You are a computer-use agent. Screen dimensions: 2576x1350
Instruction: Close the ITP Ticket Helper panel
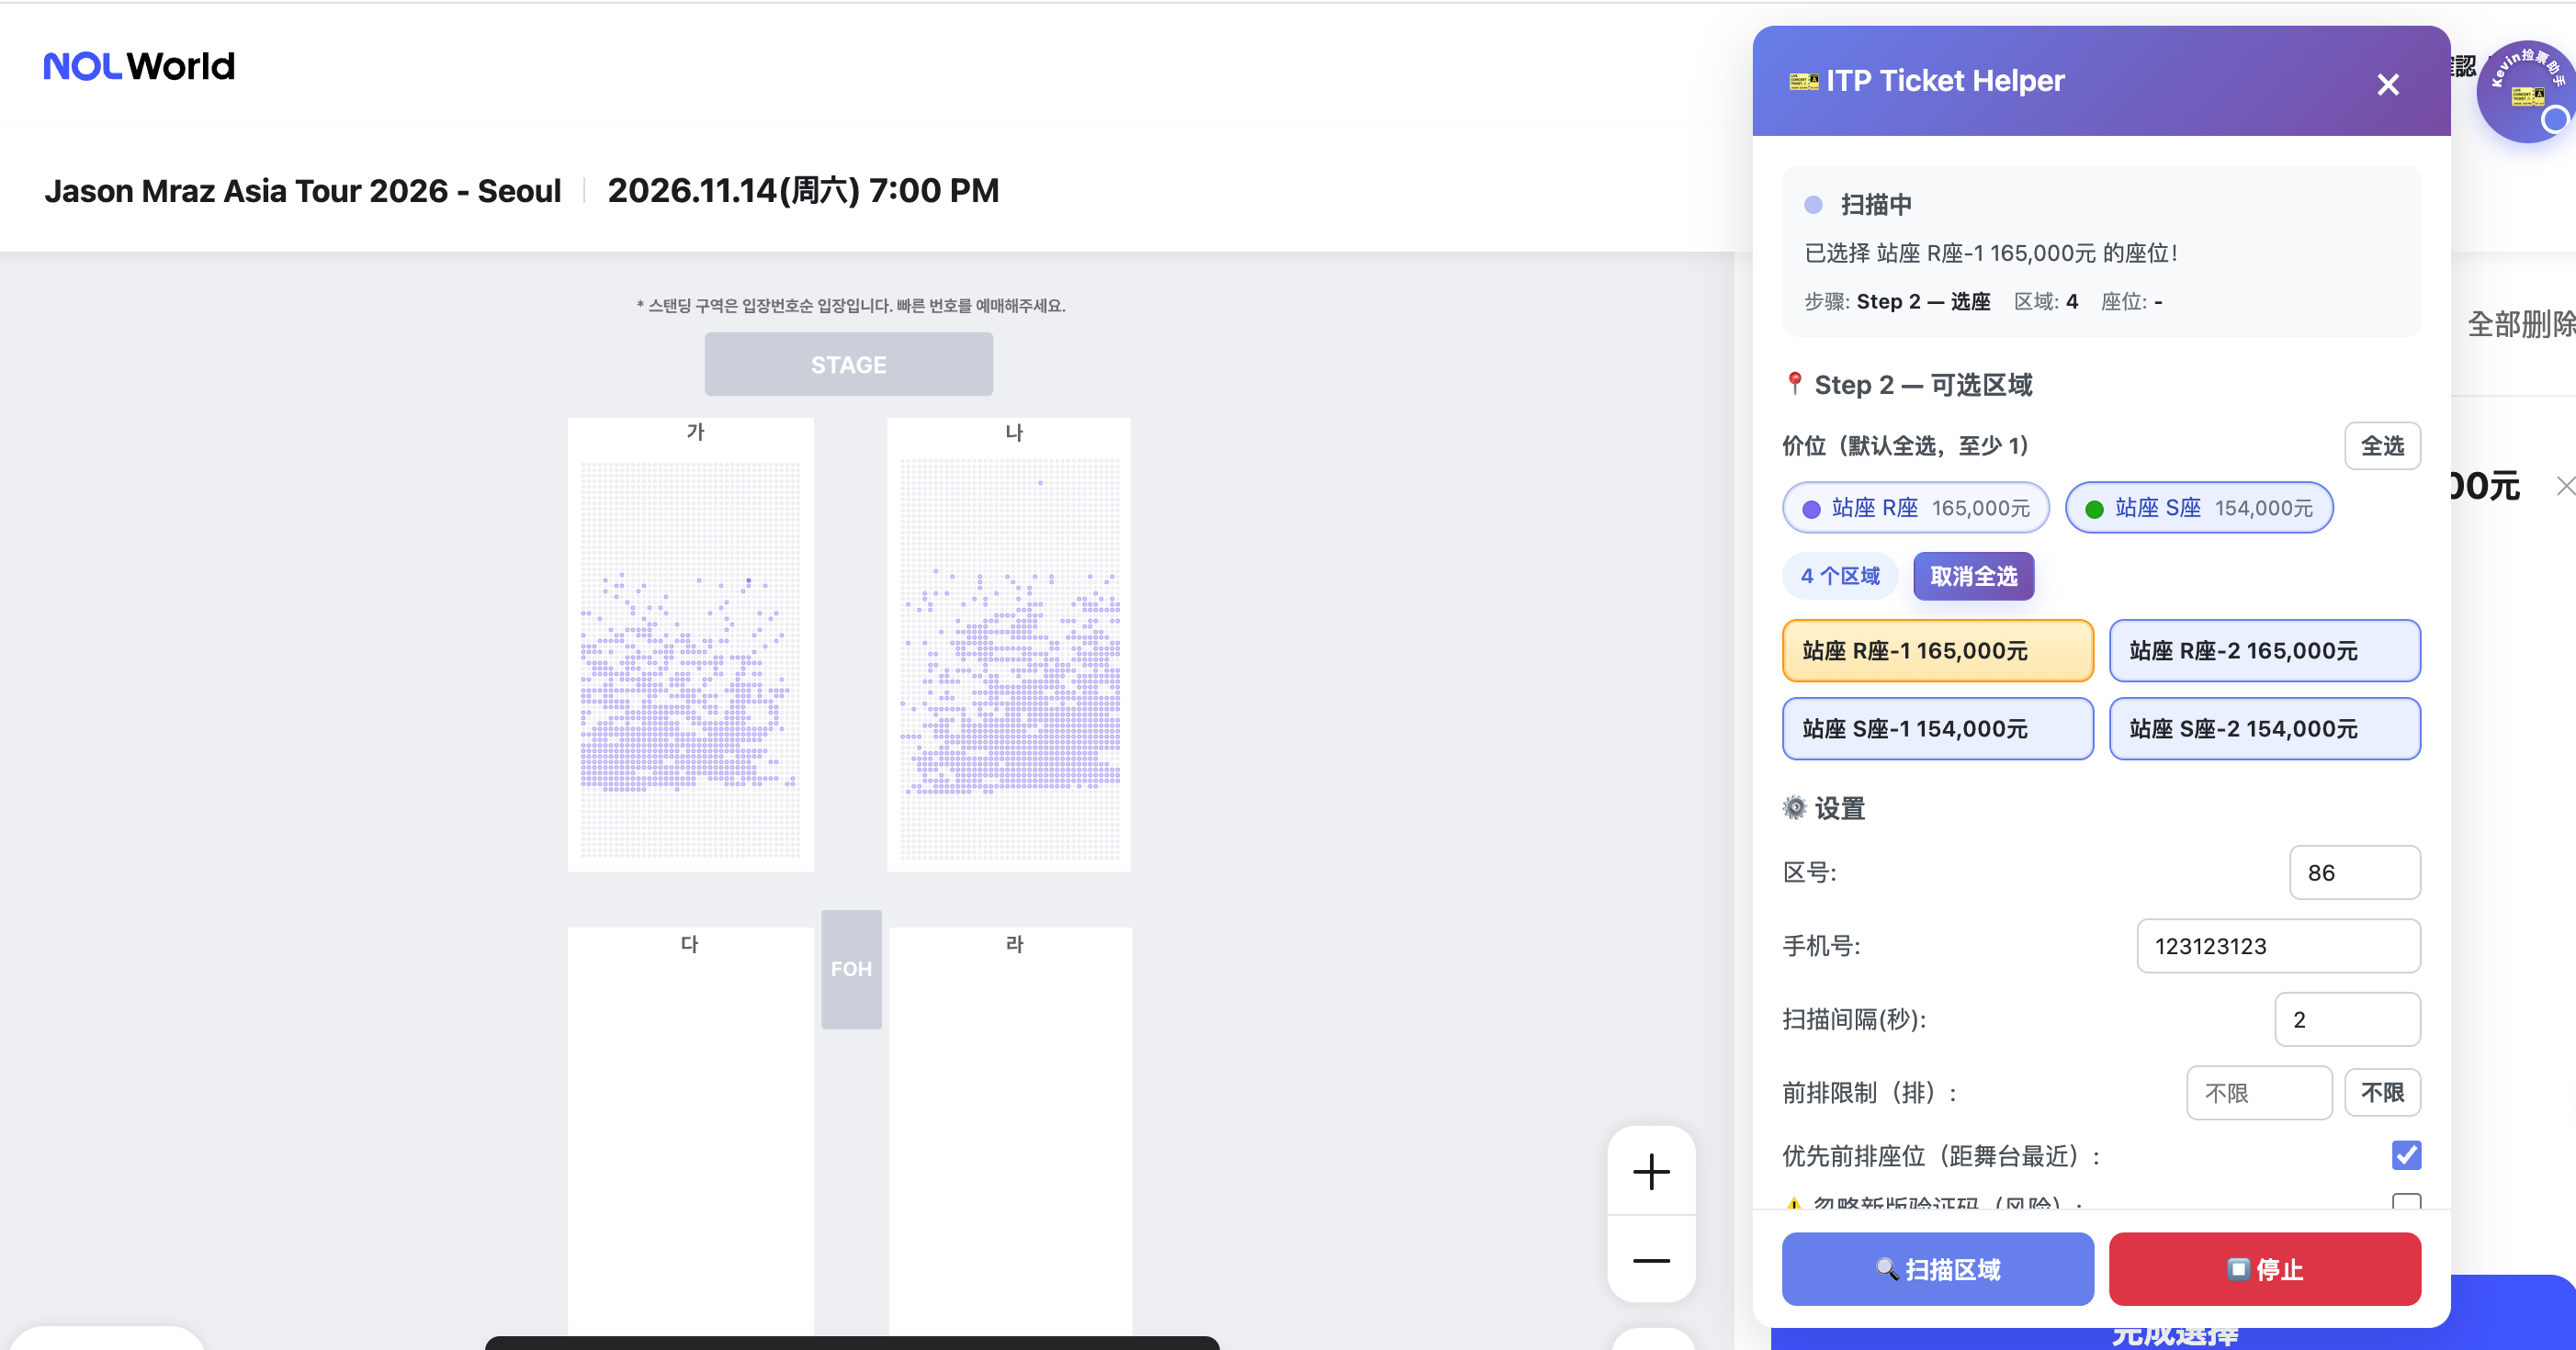(2388, 84)
